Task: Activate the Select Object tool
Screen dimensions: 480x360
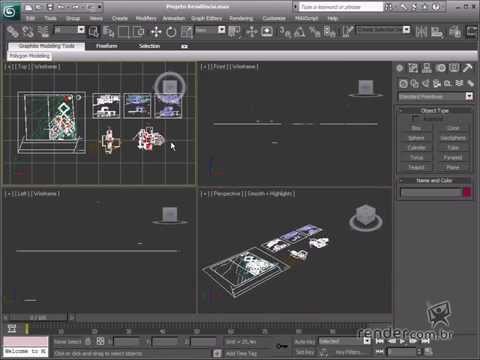Action: (x=94, y=32)
